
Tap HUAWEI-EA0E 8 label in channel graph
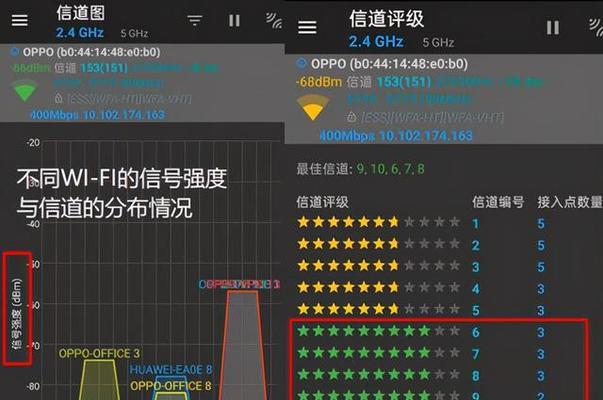(171, 370)
